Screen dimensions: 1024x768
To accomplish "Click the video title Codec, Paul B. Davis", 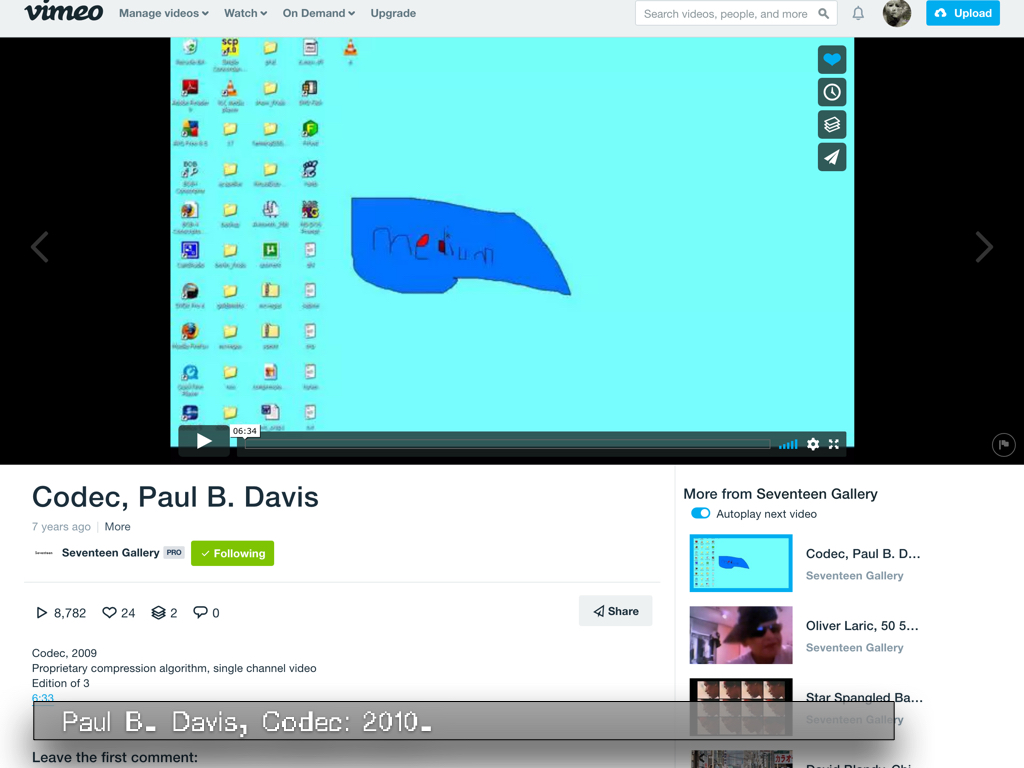I will click(x=175, y=497).
